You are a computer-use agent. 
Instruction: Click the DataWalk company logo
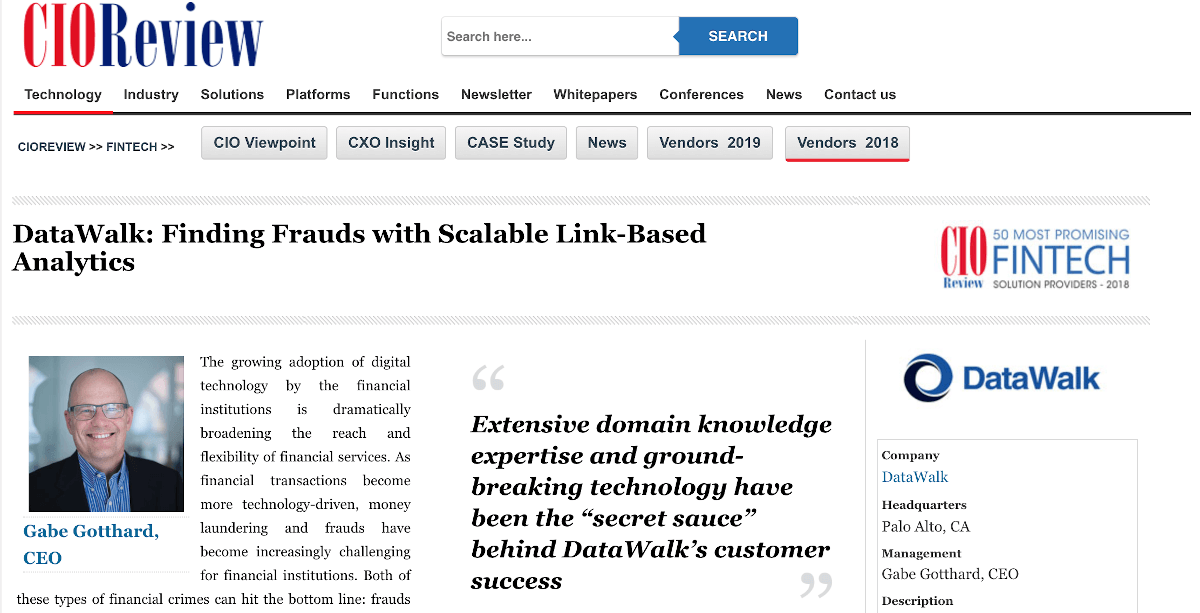1001,378
